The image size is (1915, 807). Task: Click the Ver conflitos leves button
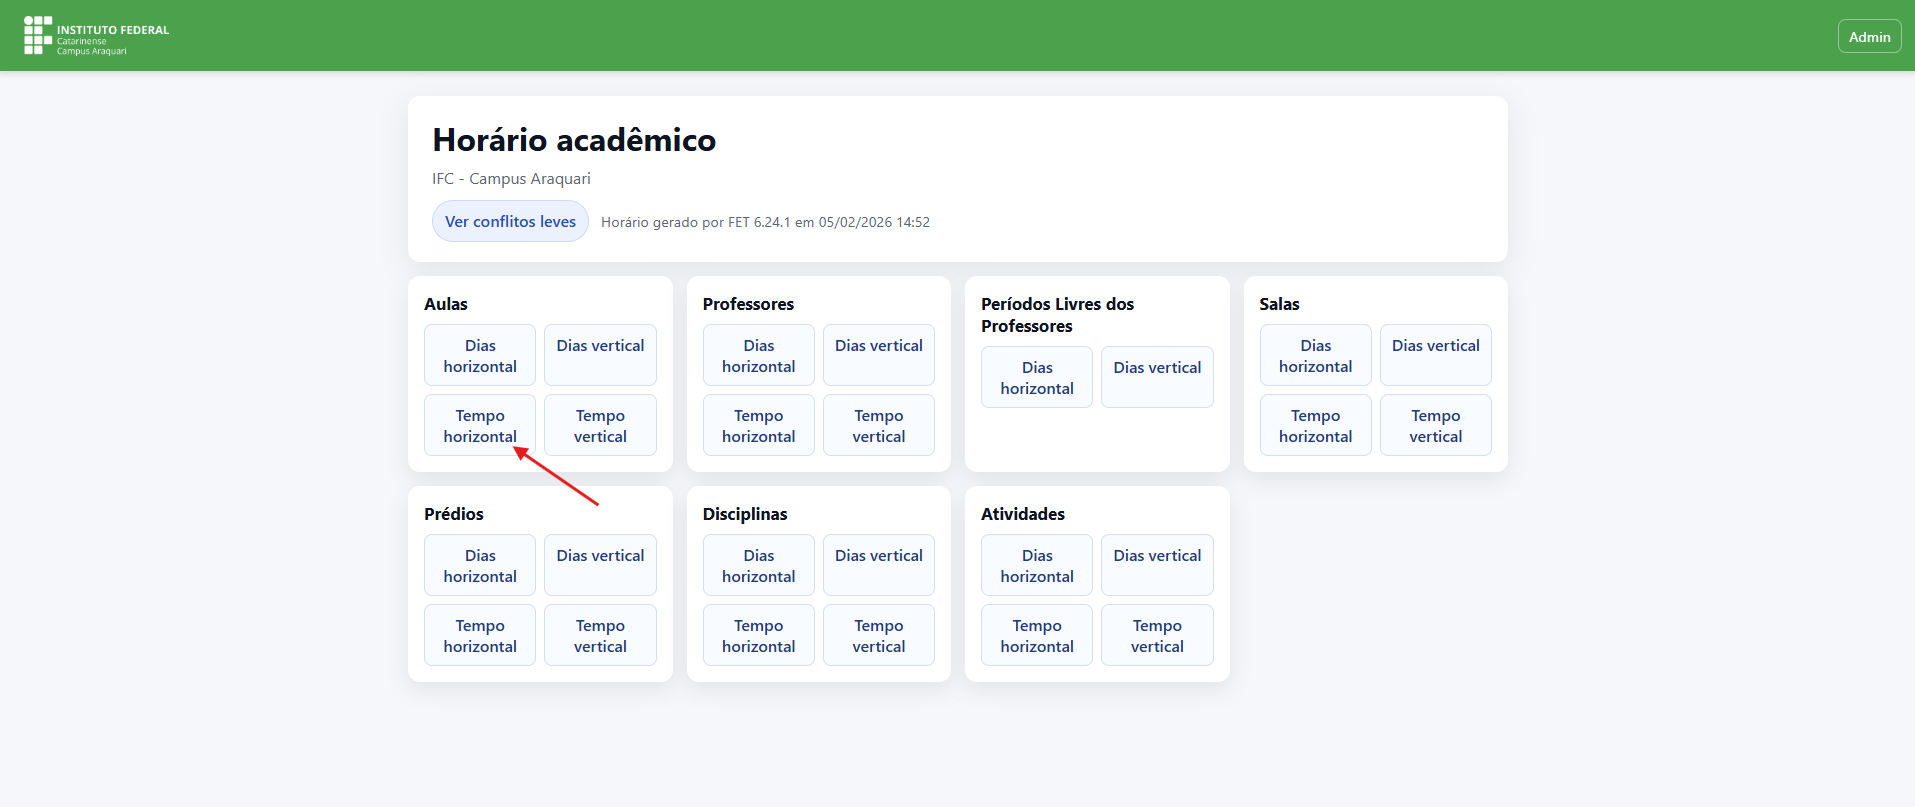(x=510, y=221)
